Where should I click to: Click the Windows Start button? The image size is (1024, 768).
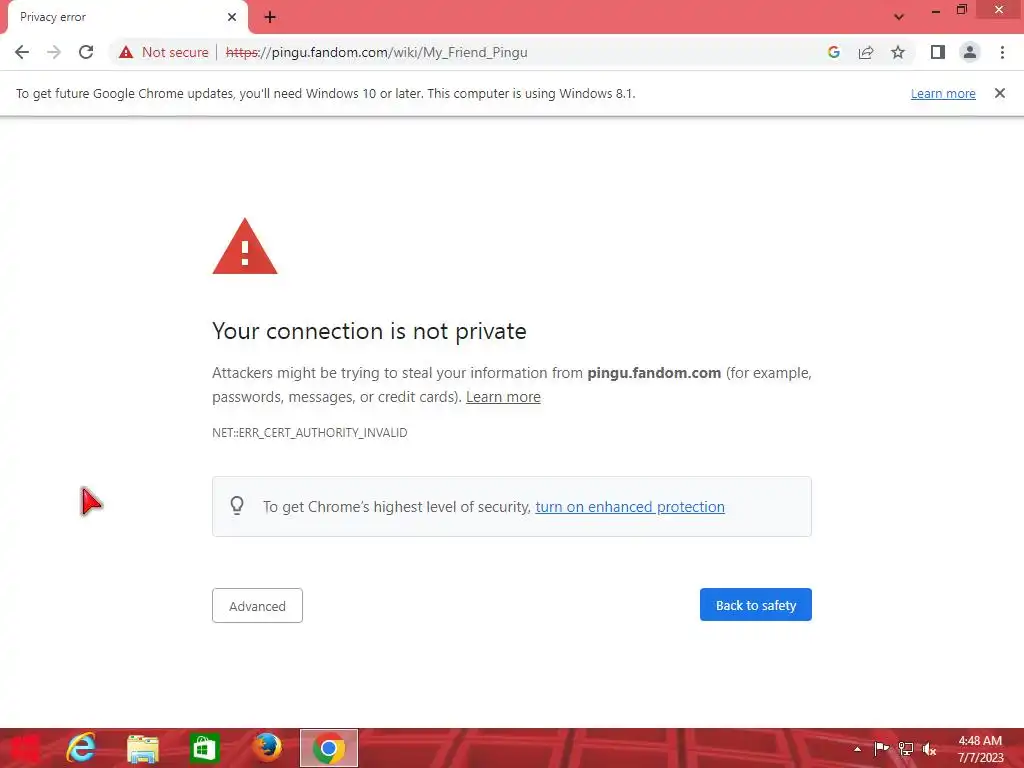click(24, 748)
